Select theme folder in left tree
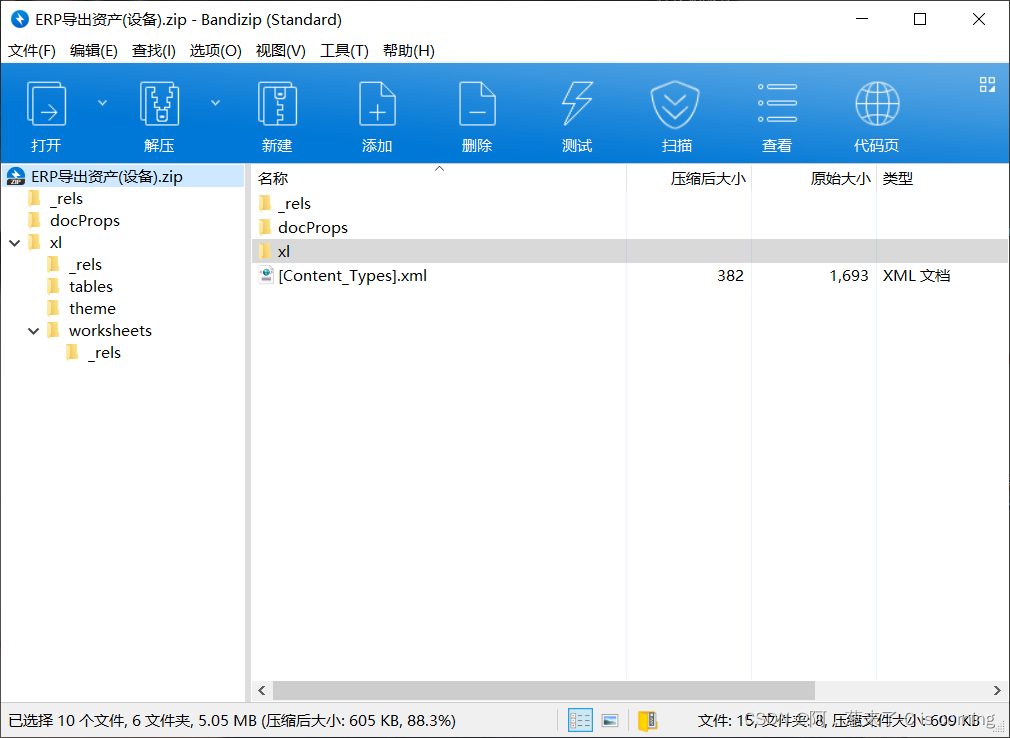1010x738 pixels. click(92, 308)
